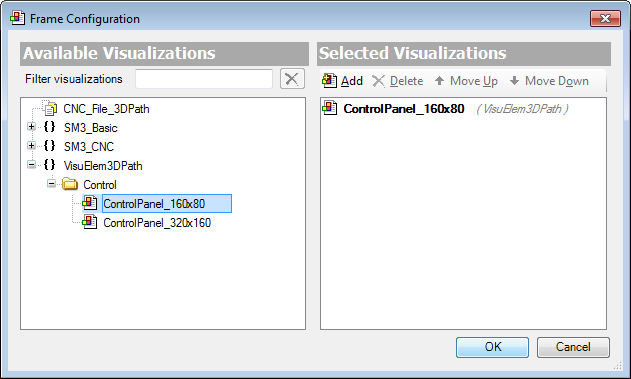Image resolution: width=631 pixels, height=379 pixels.
Task: Click the CNC_File_3DPath document icon
Action: [x=50, y=108]
